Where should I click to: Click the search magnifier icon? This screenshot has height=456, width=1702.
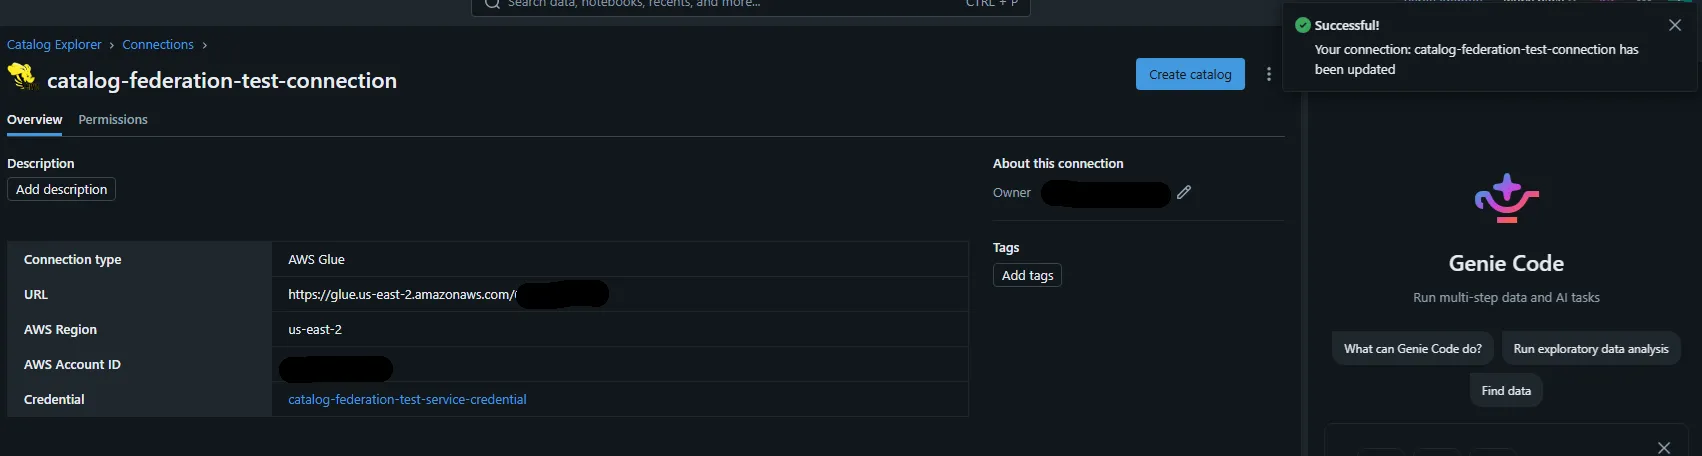click(x=492, y=4)
